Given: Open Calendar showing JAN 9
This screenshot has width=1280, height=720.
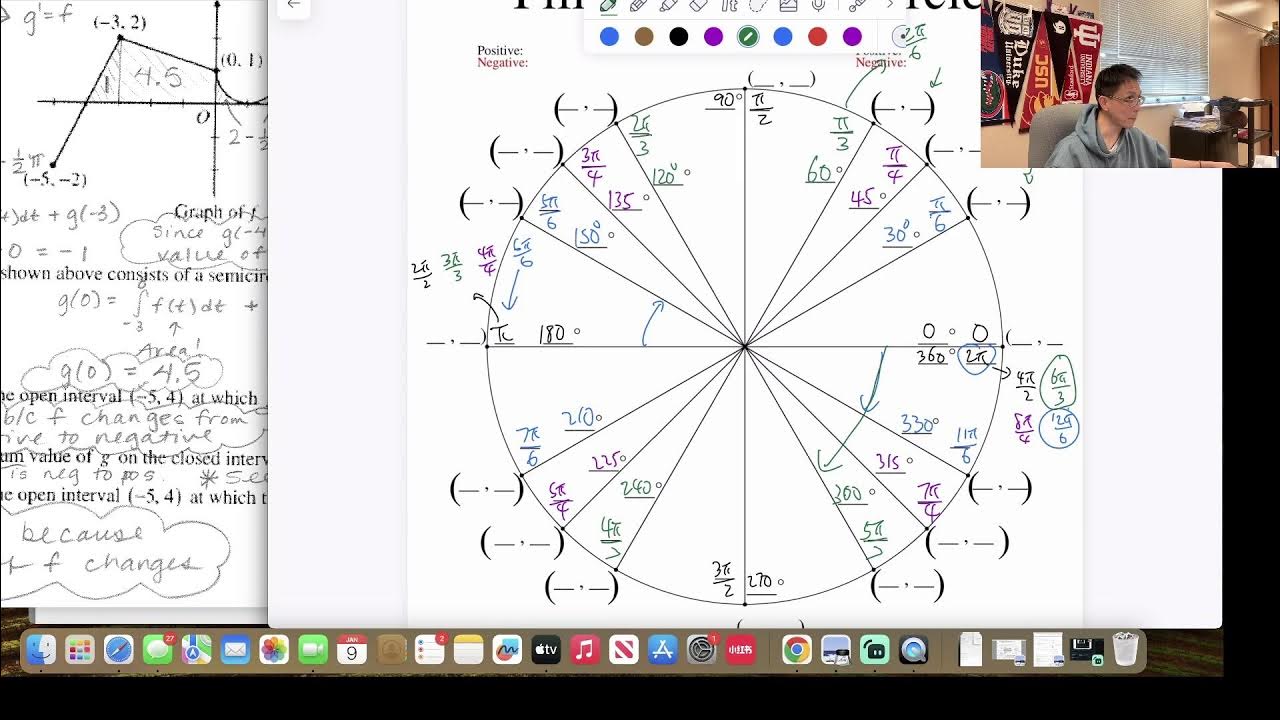Looking at the screenshot, I should pyautogui.click(x=352, y=650).
